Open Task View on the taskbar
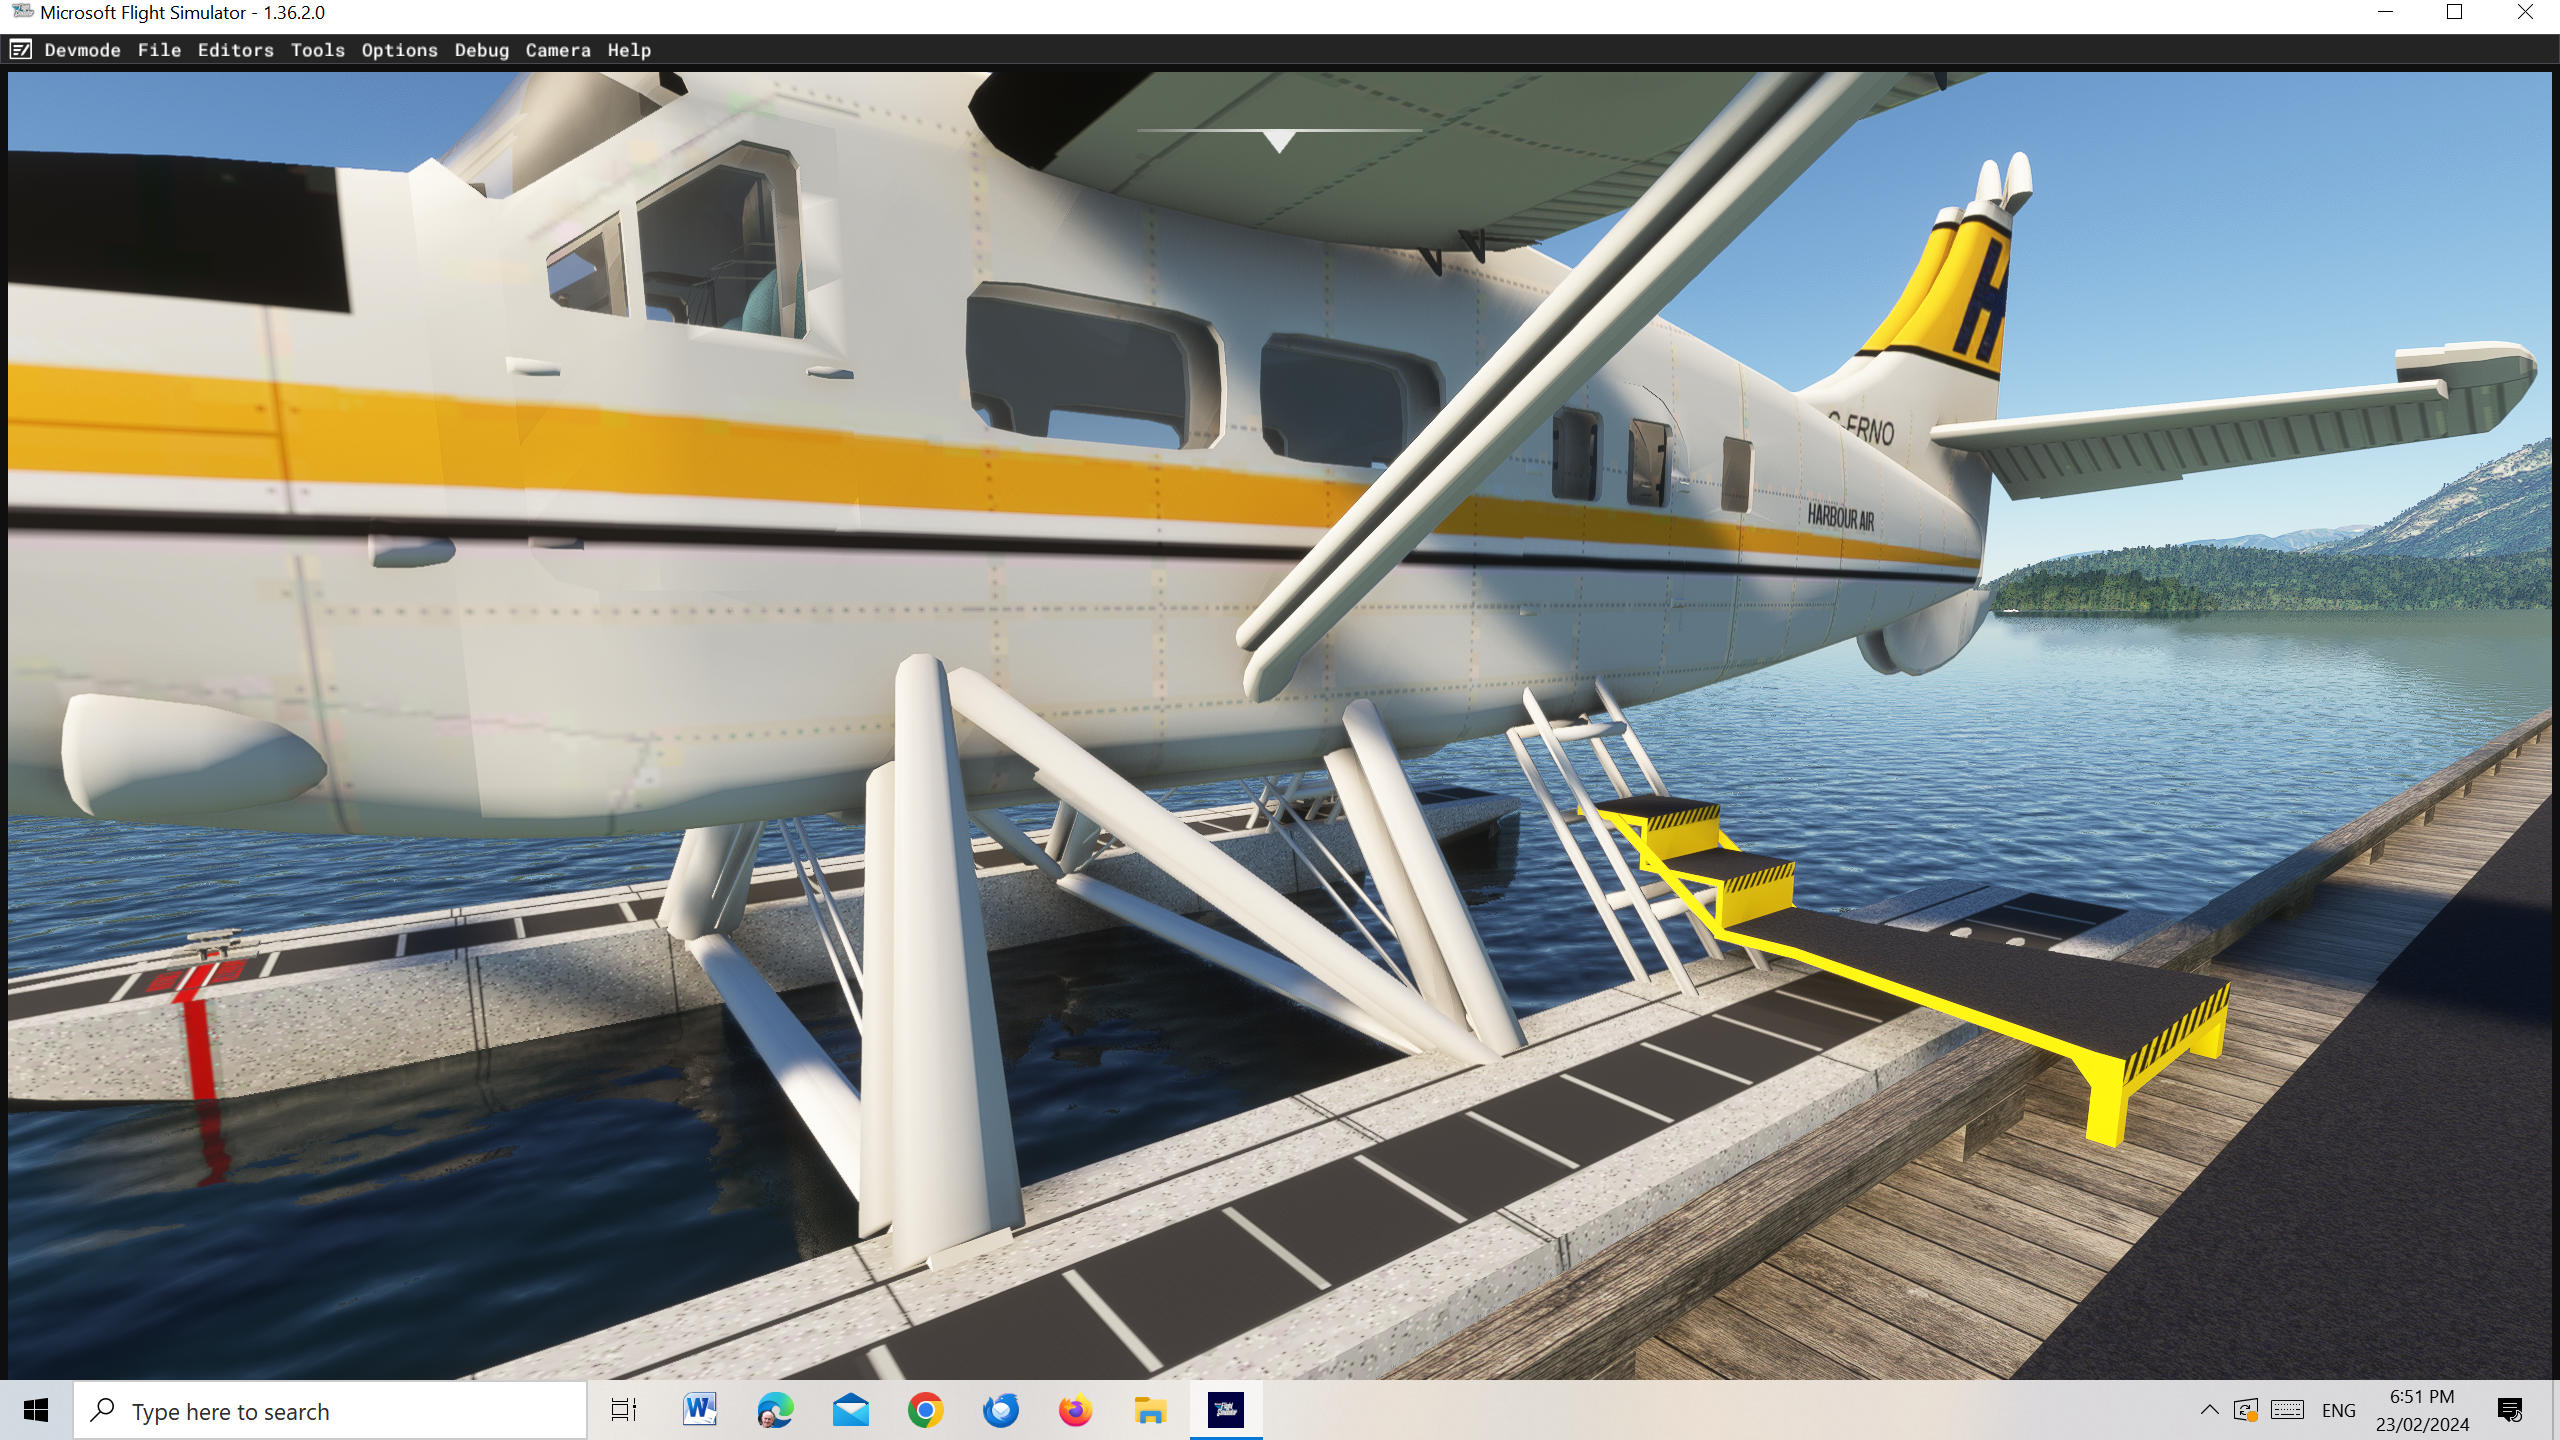Image resolution: width=2560 pixels, height=1440 pixels. (623, 1411)
